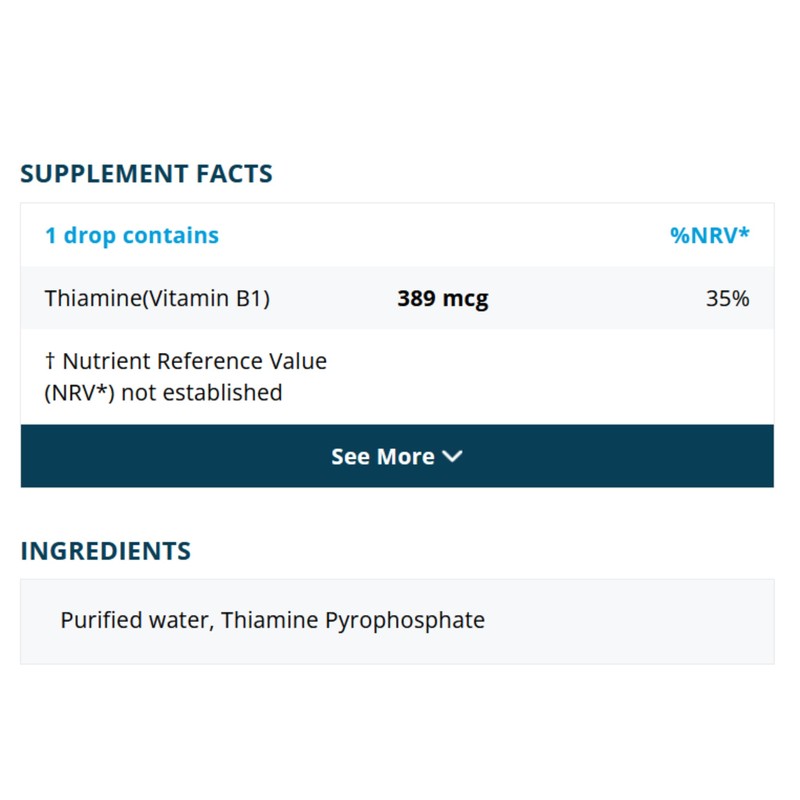Click the SUPPLEMENT FACTS heading
This screenshot has width=800, height=800.
146,173
